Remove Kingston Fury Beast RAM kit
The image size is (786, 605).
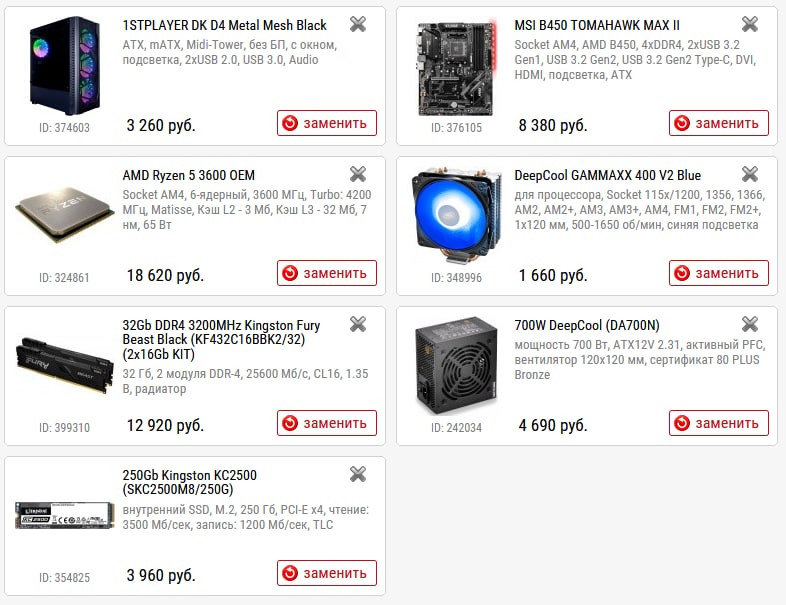tap(358, 324)
